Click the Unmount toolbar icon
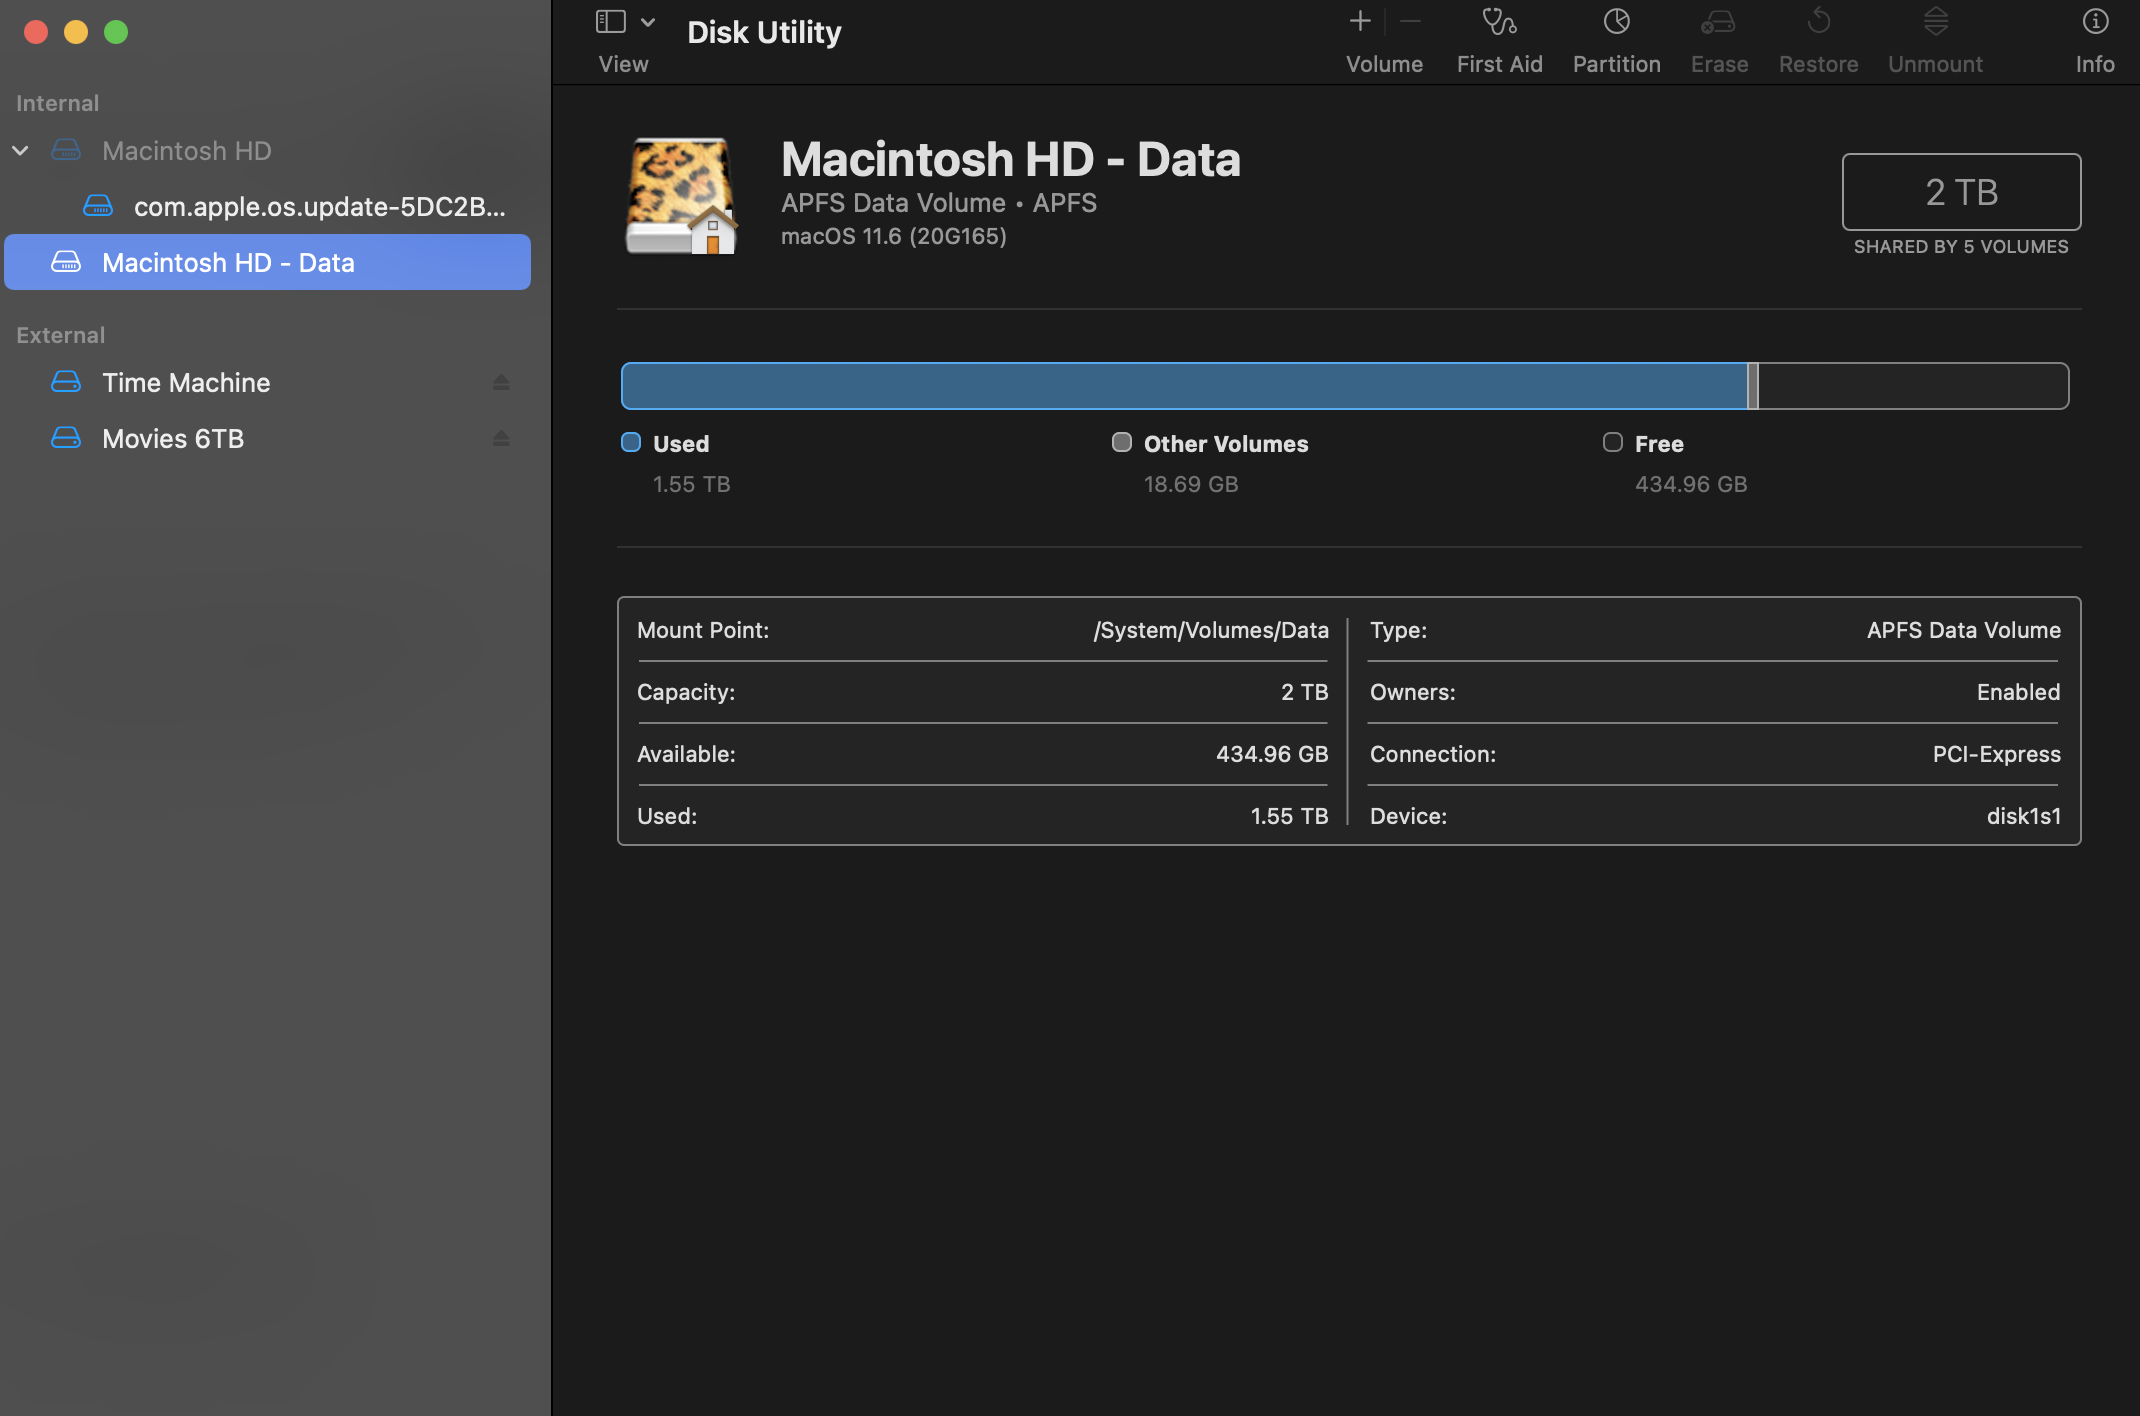The height and width of the screenshot is (1416, 2140). (x=1935, y=22)
